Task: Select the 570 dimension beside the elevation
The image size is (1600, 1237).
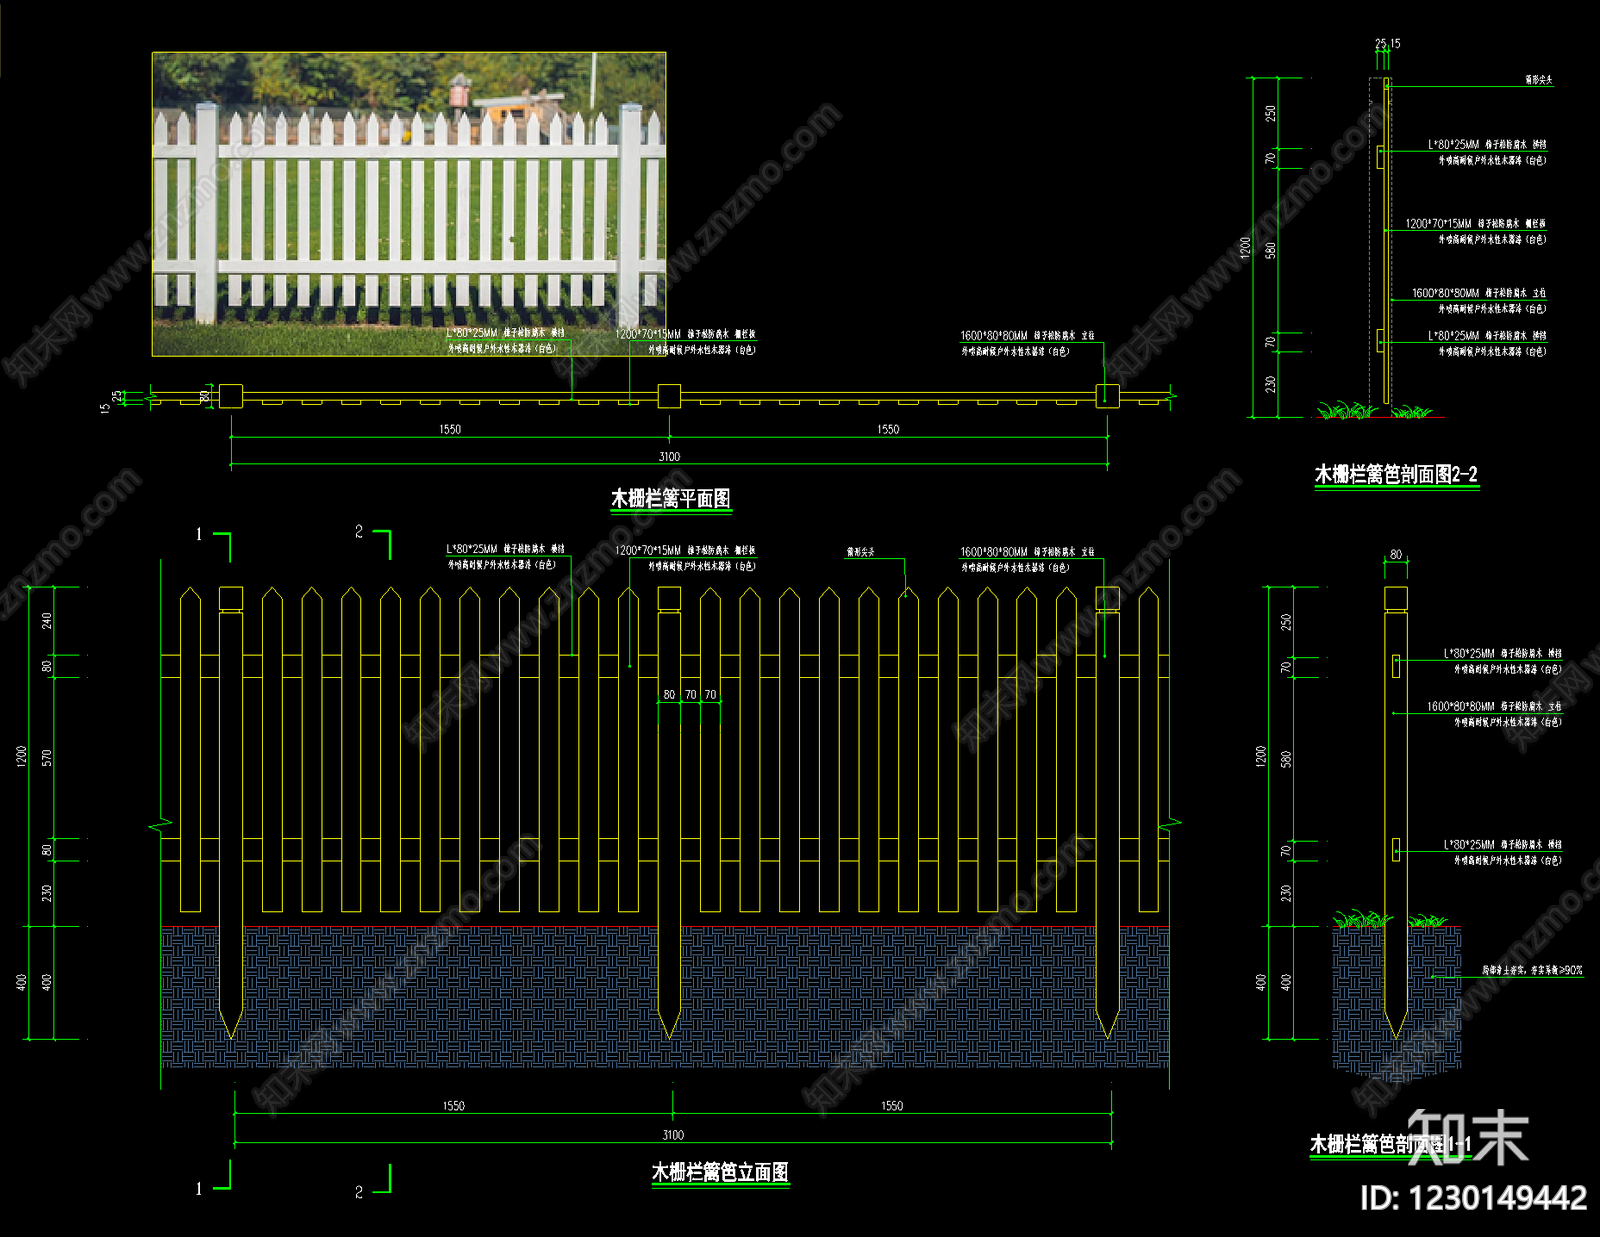Action: pyautogui.click(x=47, y=757)
